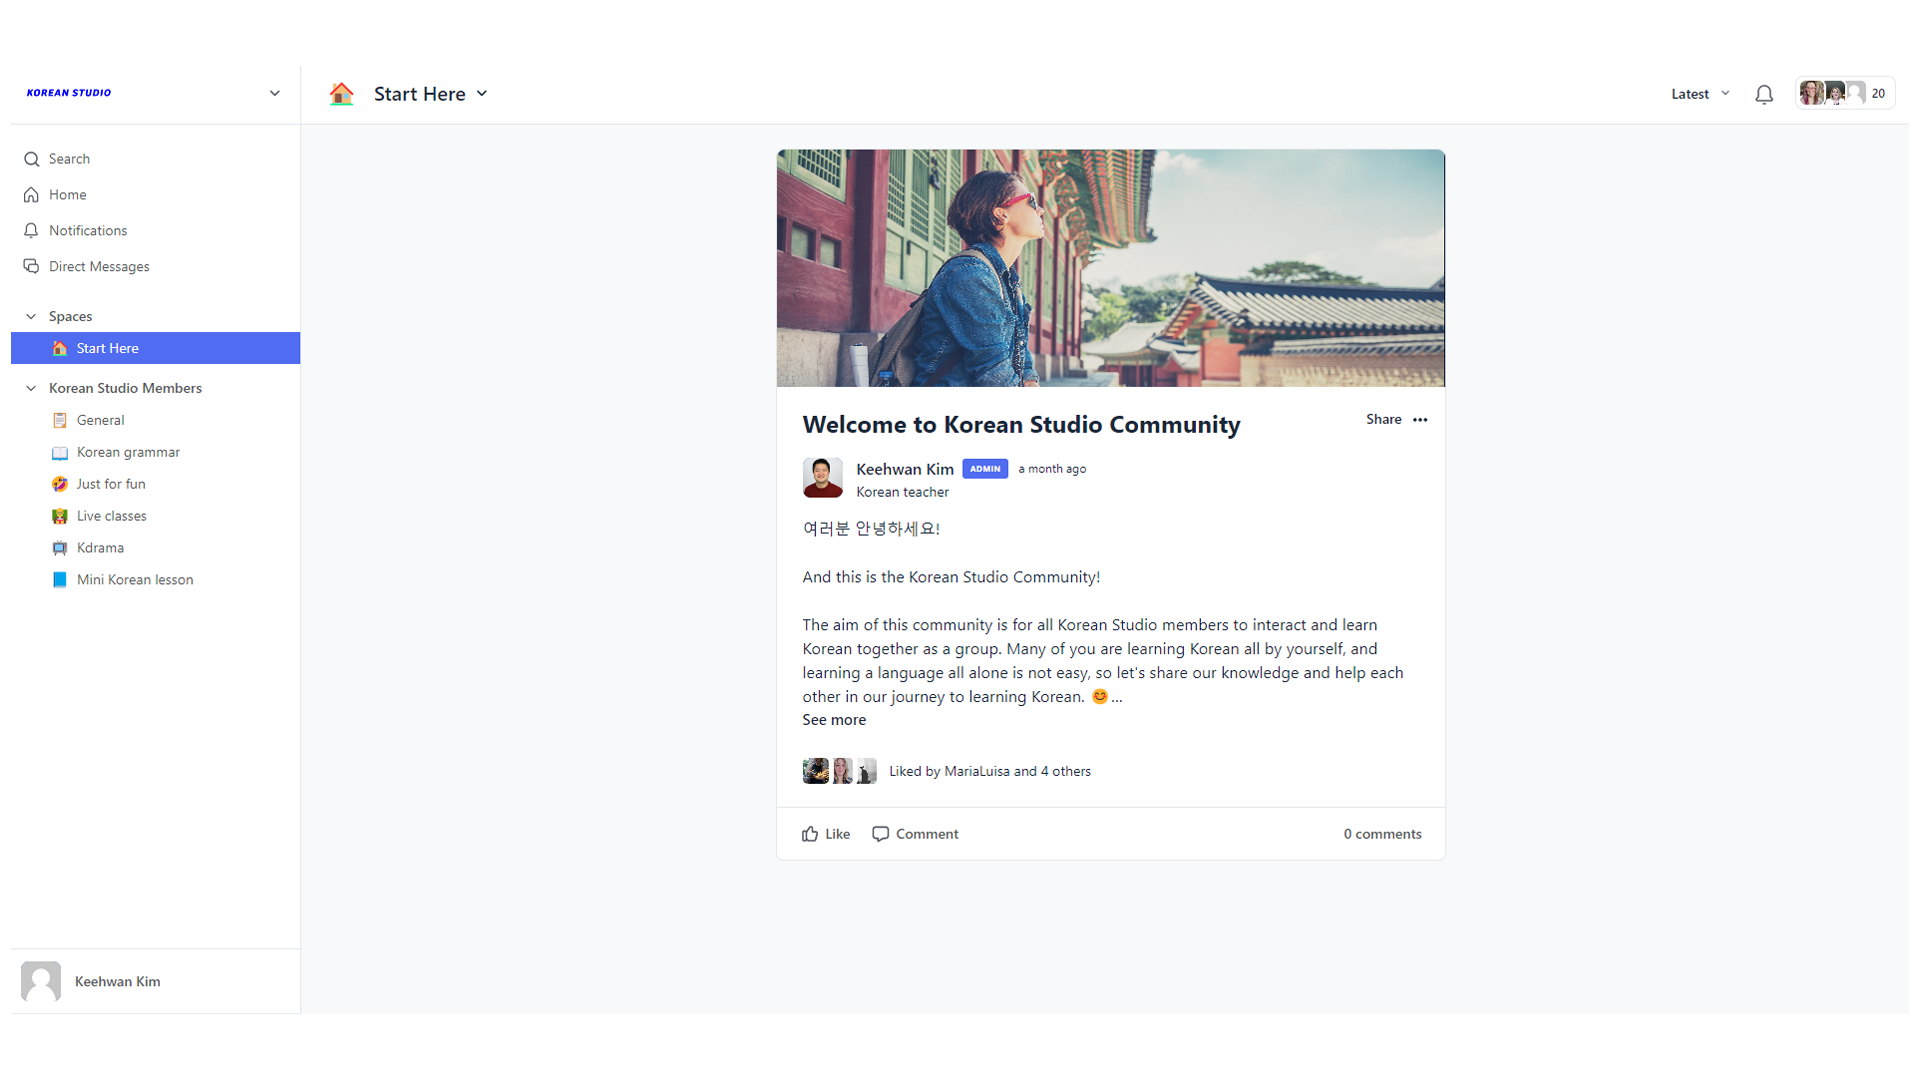Select the Start Here space

pyautogui.click(x=155, y=348)
